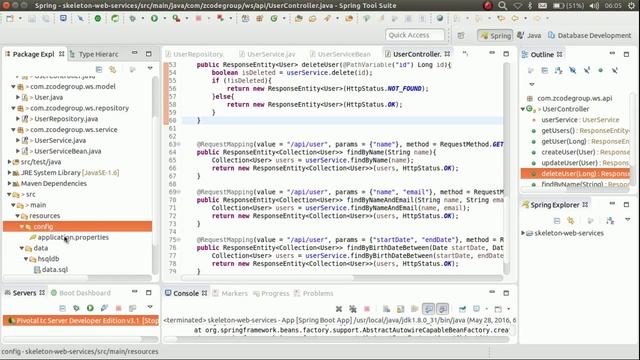The height and width of the screenshot is (360, 640).
Task: Expand the Maven Dependencies node
Action: point(9,183)
